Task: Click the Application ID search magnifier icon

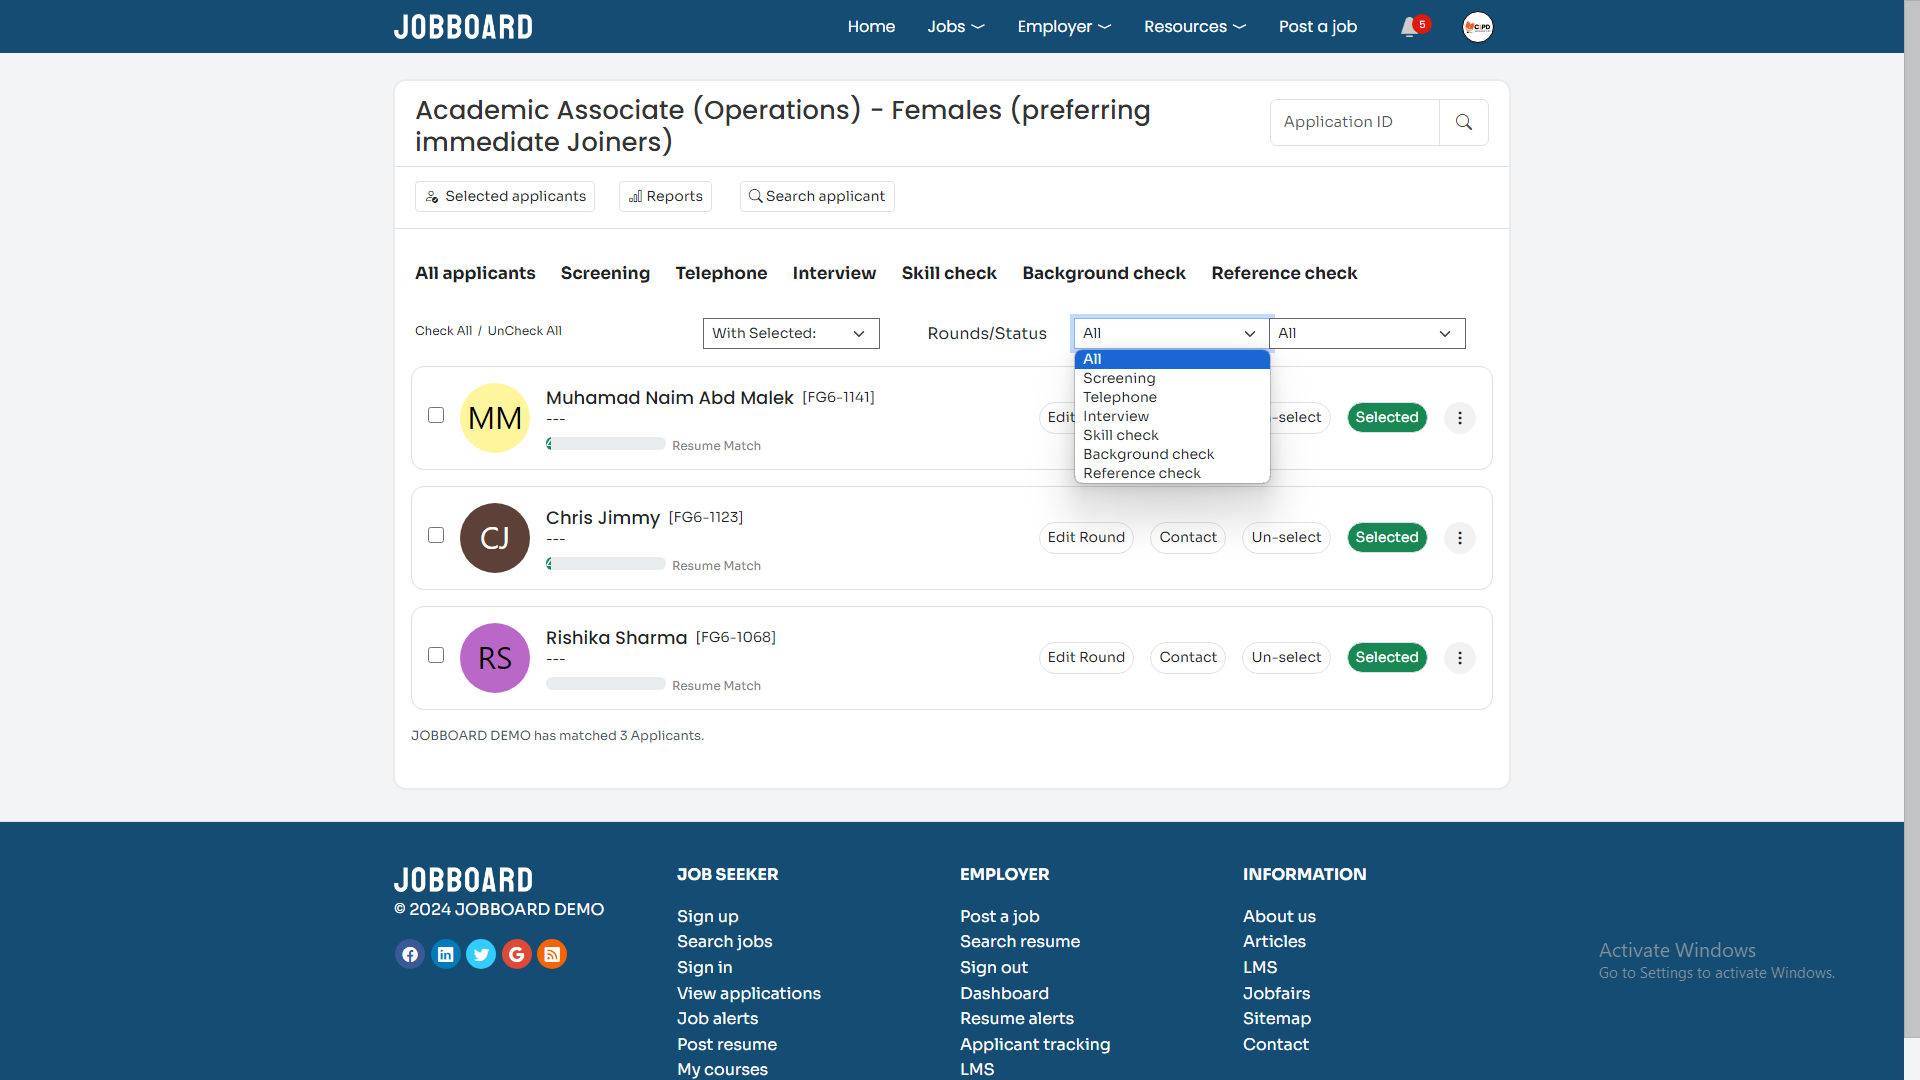Action: (1463, 122)
